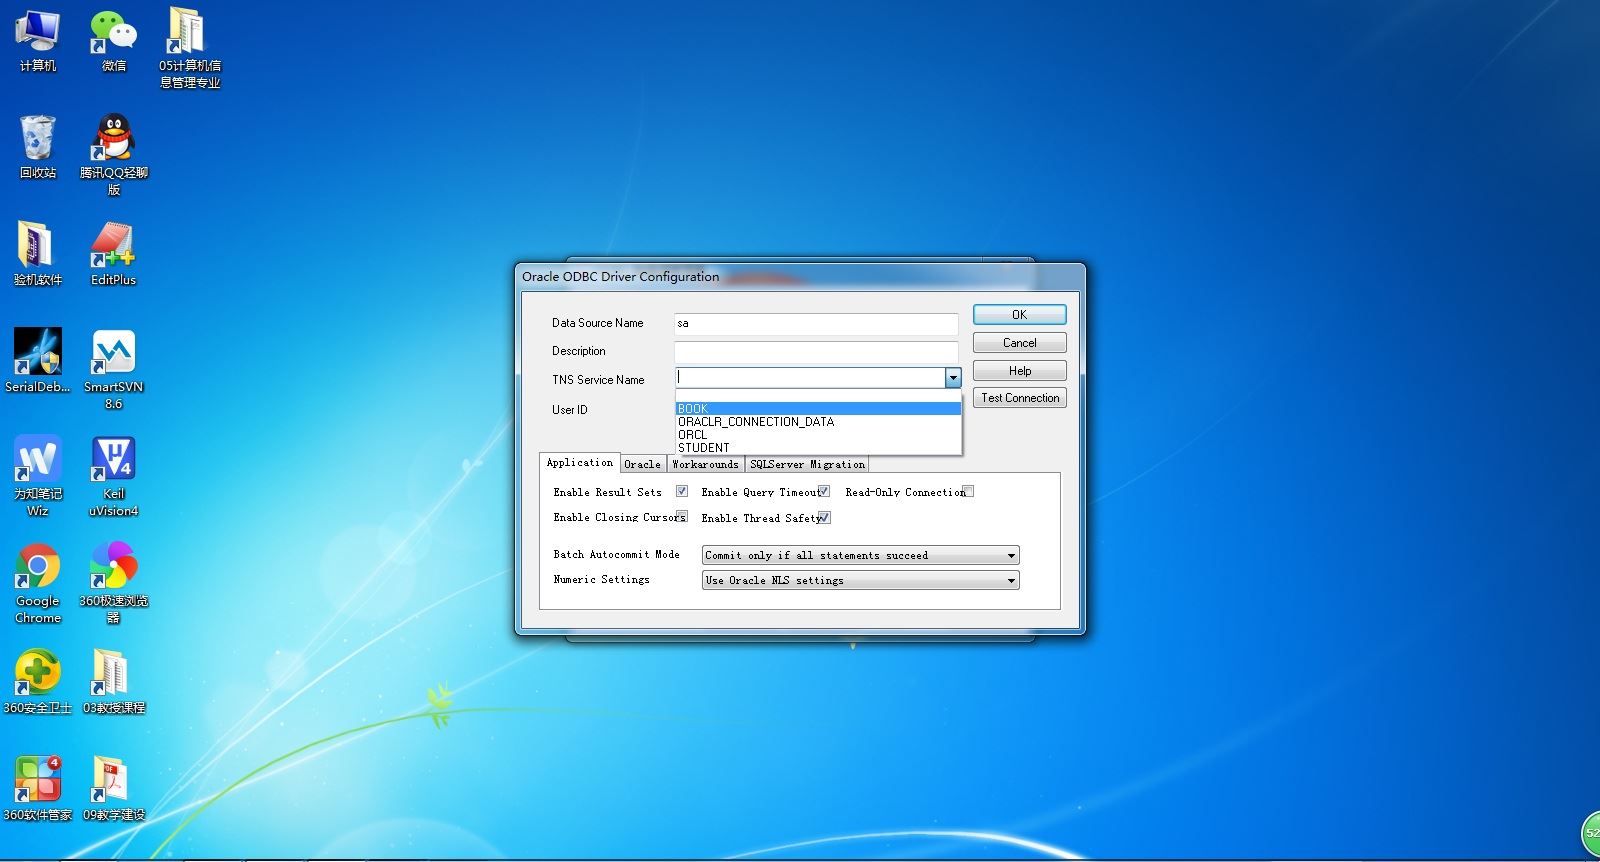Enable the Closing Cursors checkbox
The height and width of the screenshot is (862, 1600).
682,516
